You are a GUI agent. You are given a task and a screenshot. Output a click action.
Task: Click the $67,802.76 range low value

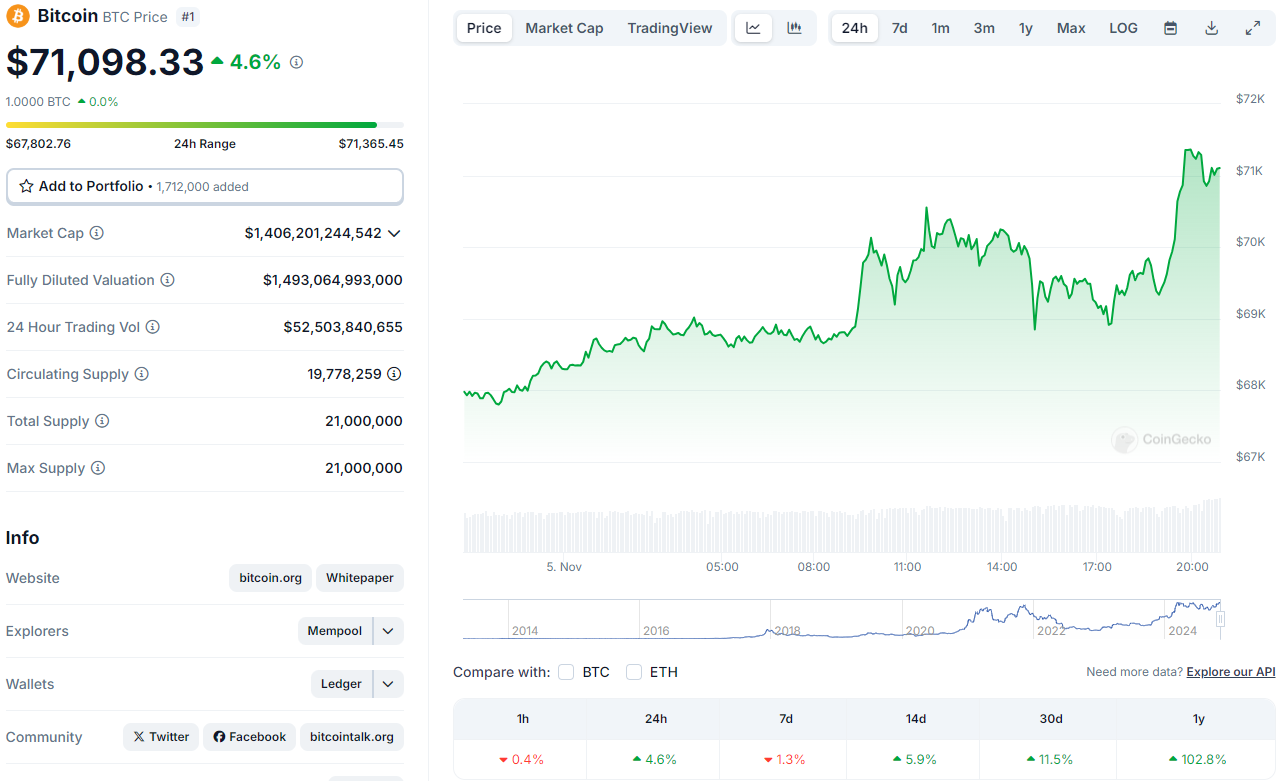pyautogui.click(x=38, y=144)
